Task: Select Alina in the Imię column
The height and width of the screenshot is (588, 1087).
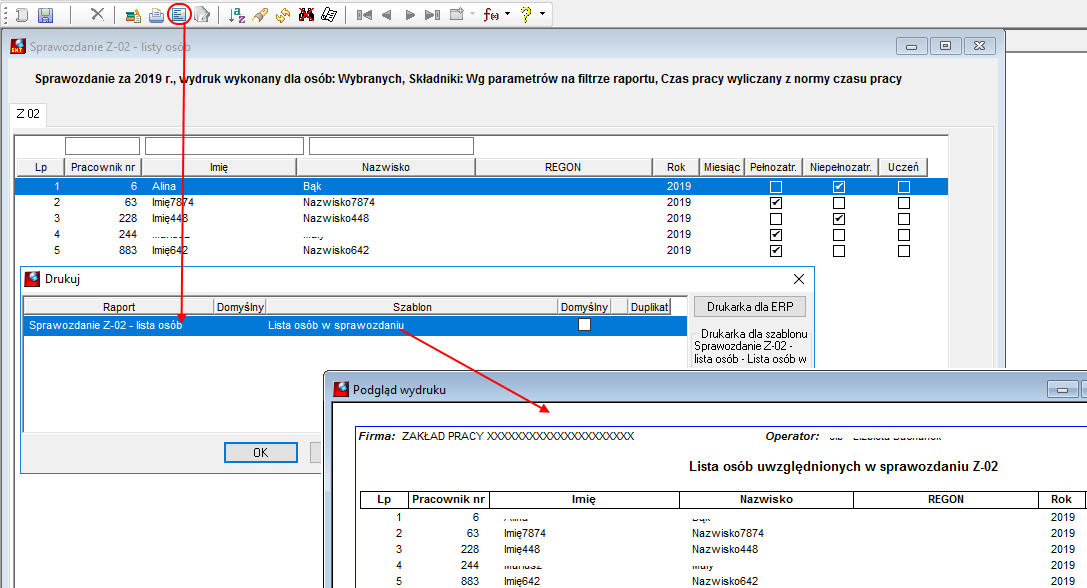Action: point(164,187)
